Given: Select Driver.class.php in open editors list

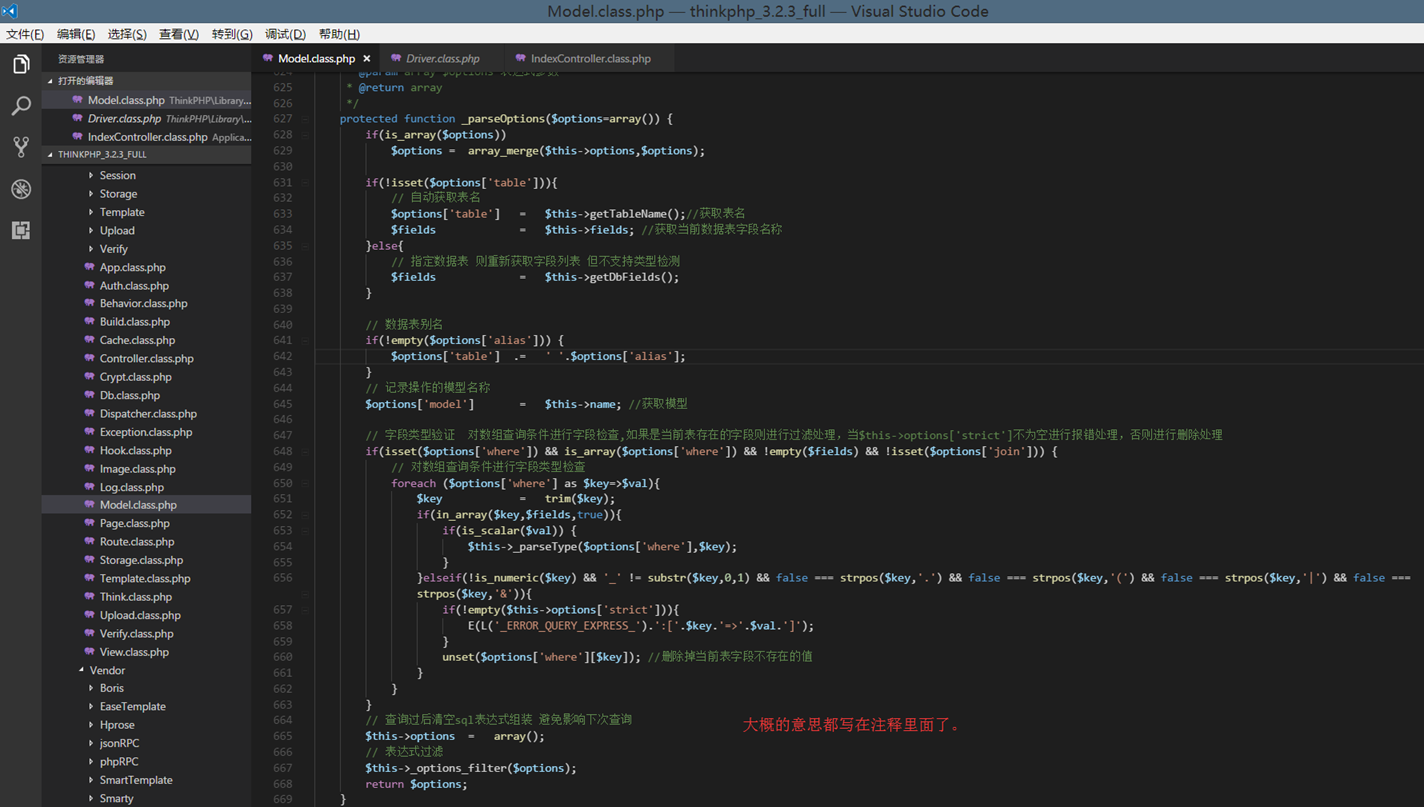Looking at the screenshot, I should click(x=146, y=119).
